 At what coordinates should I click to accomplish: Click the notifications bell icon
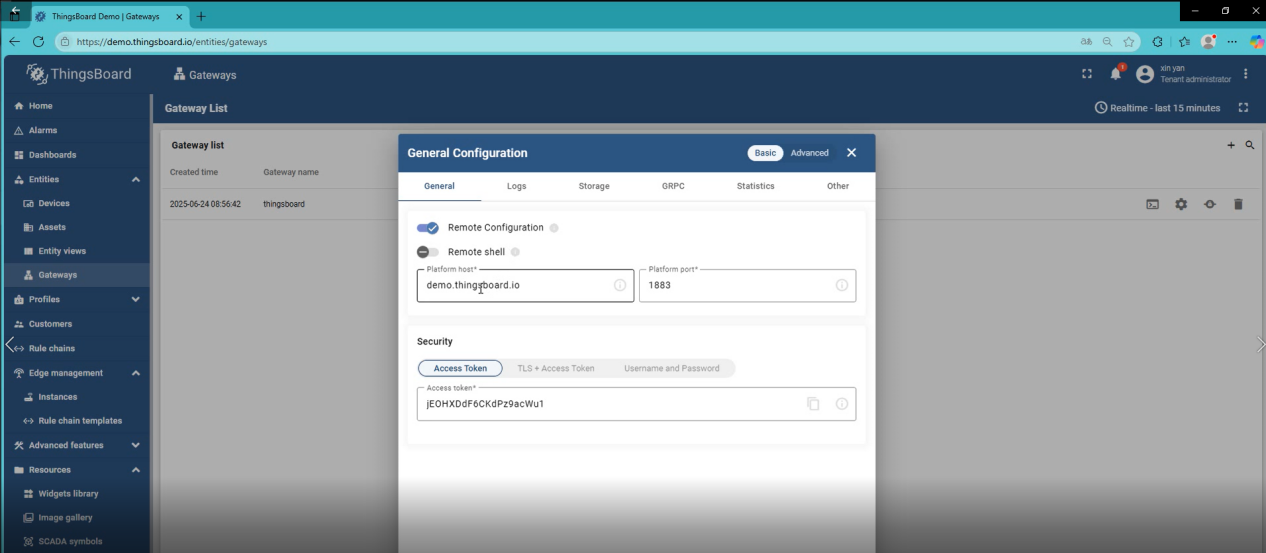point(1115,74)
